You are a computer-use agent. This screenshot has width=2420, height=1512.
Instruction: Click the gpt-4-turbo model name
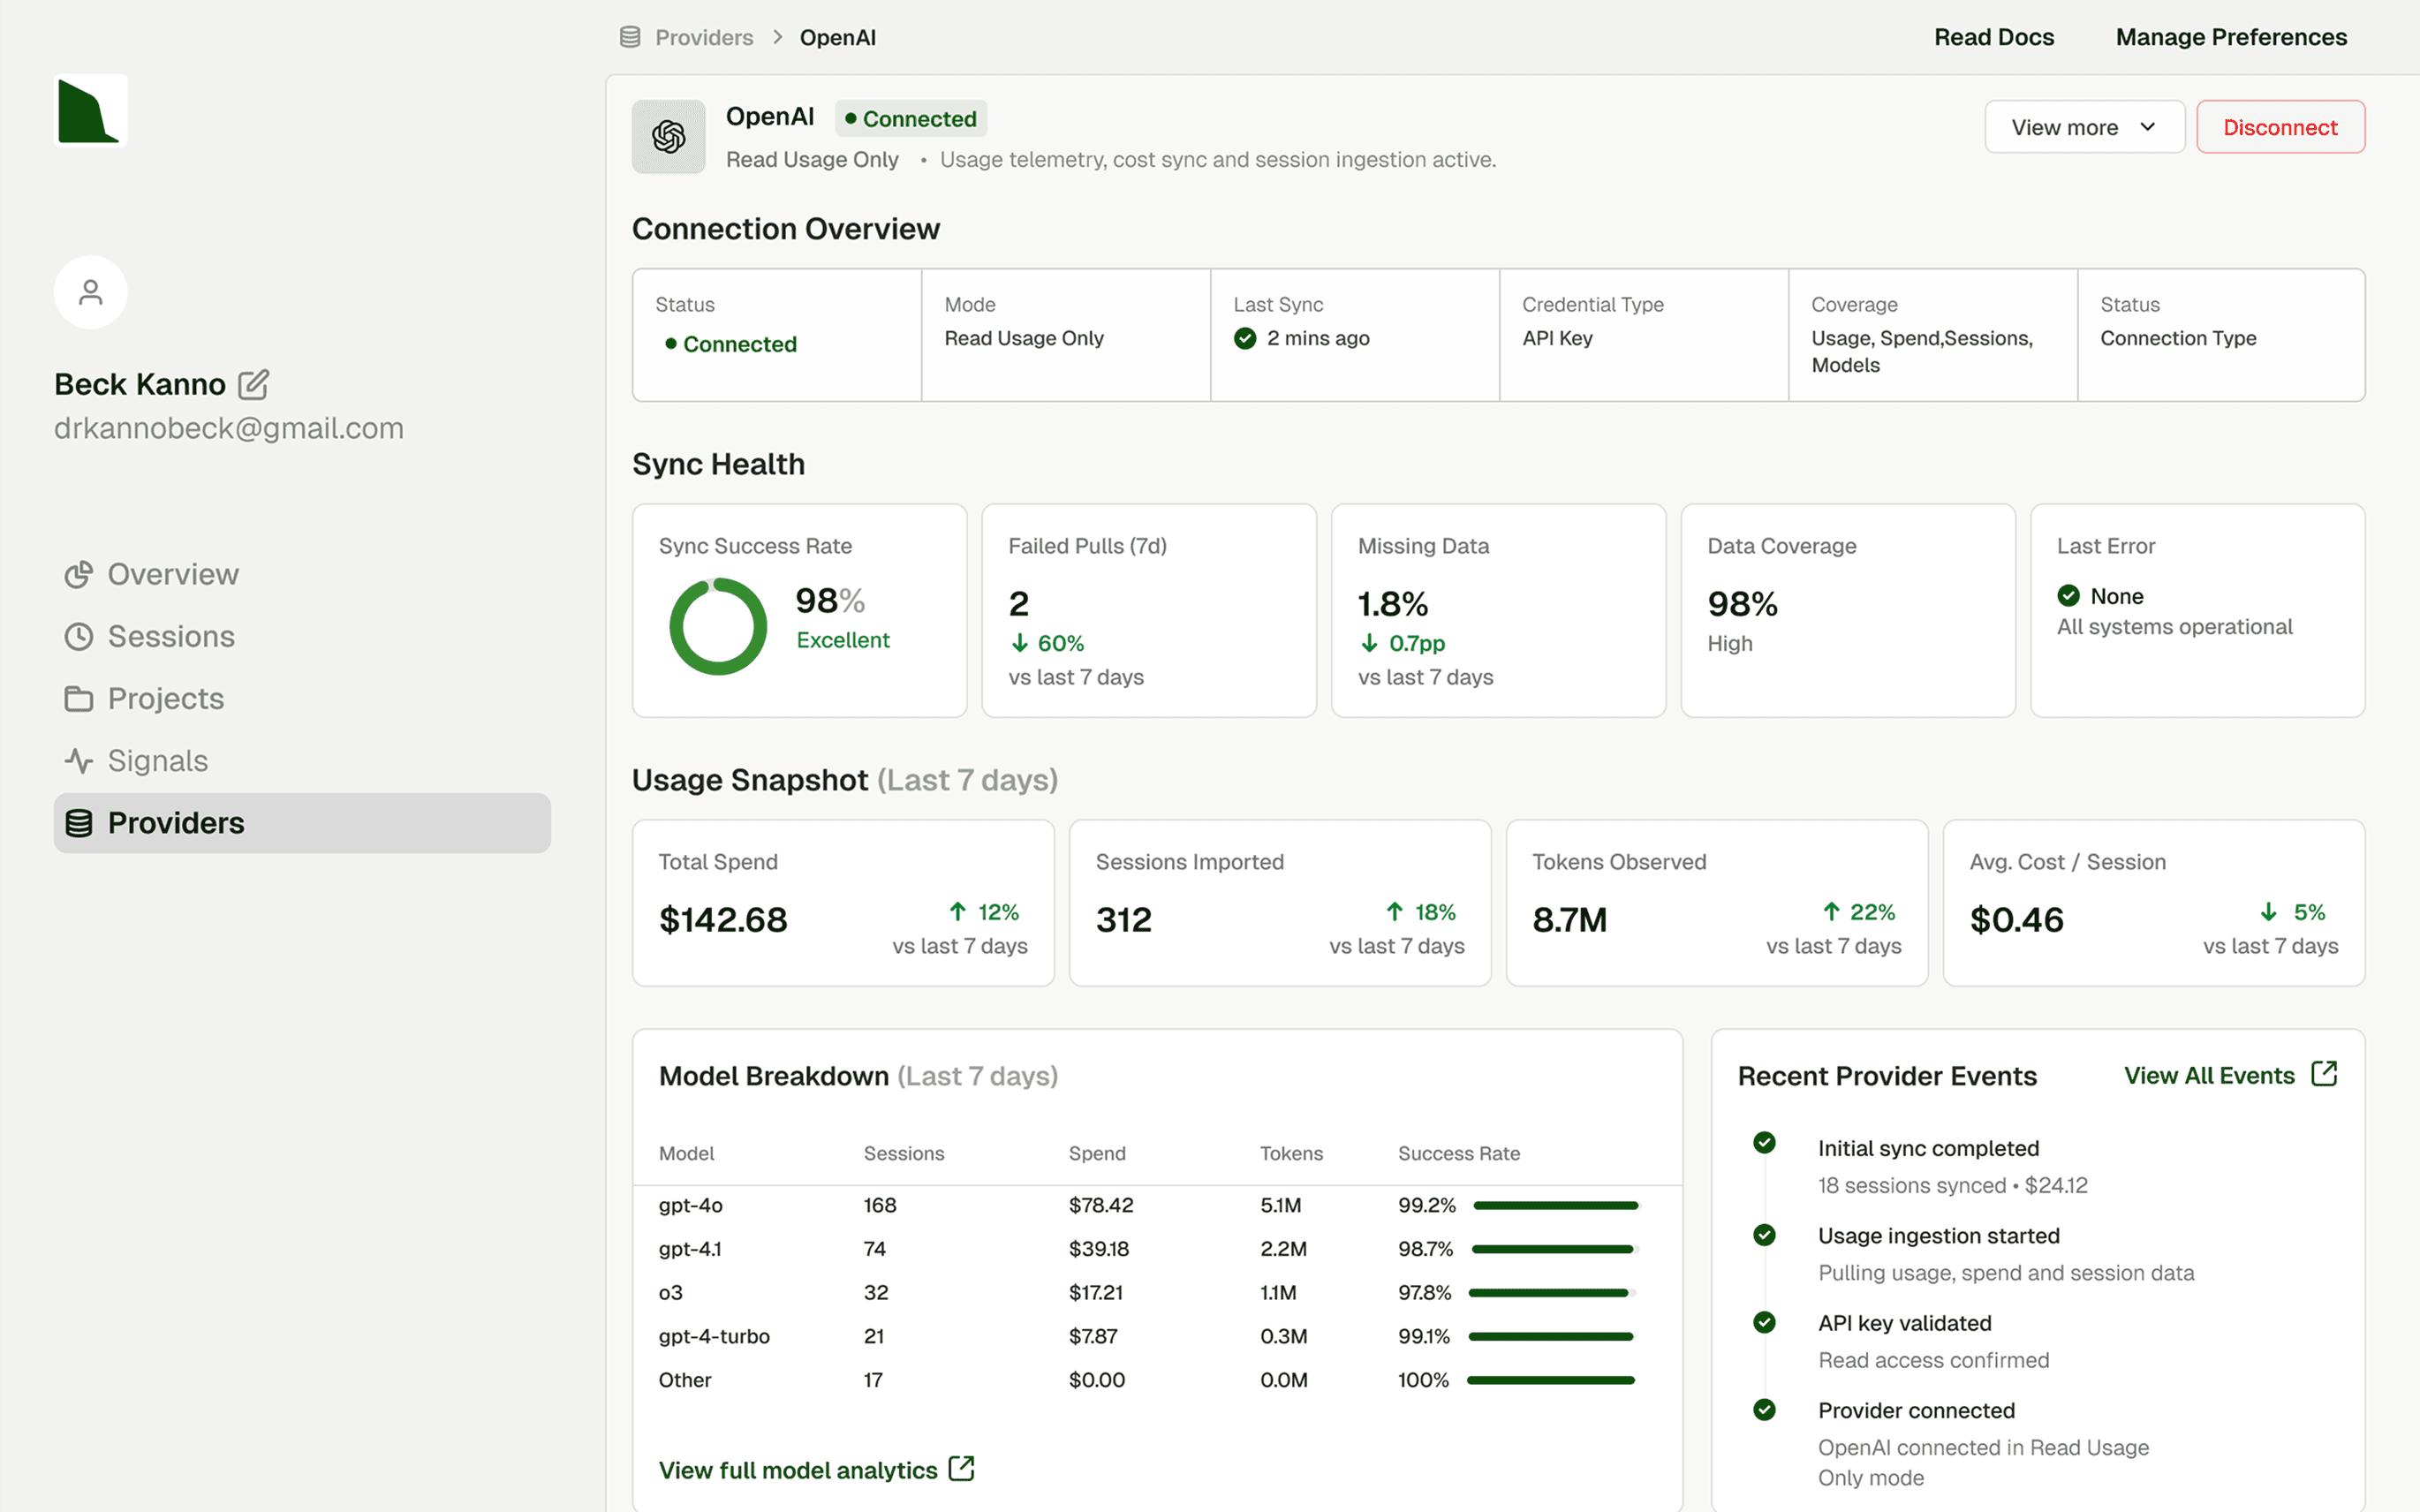pyautogui.click(x=714, y=1336)
